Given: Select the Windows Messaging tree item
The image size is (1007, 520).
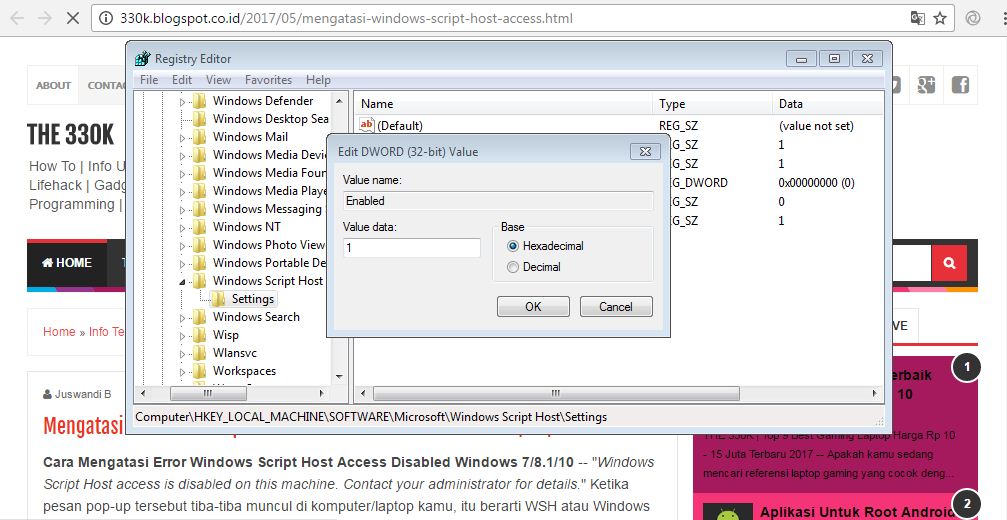Looking at the screenshot, I should click(x=268, y=209).
